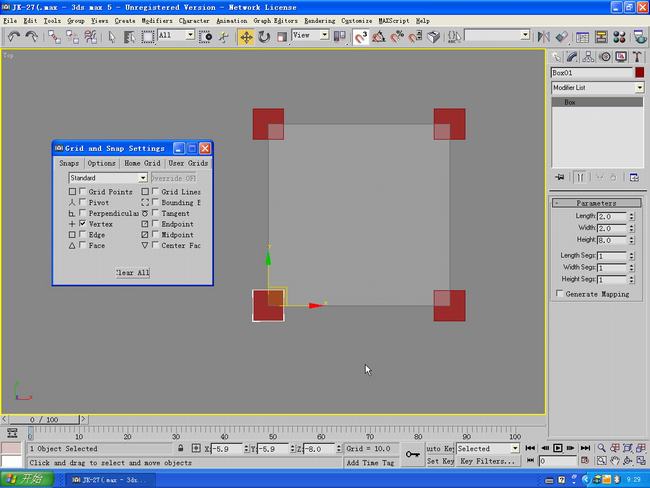Collapse the Parameters rollout
Screen dimensions: 650x488
pos(597,203)
